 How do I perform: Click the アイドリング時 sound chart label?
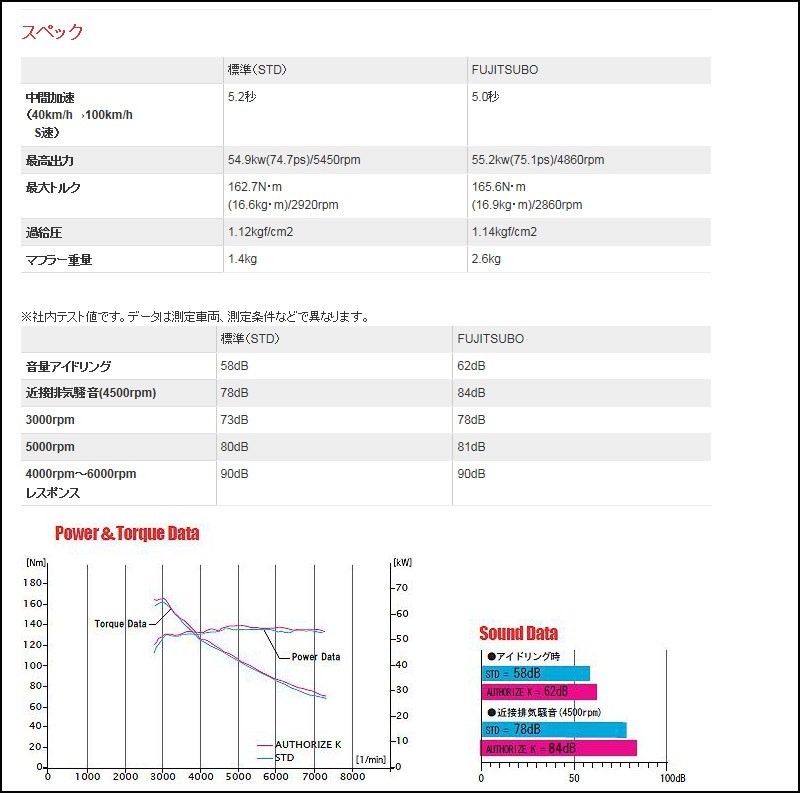point(523,657)
